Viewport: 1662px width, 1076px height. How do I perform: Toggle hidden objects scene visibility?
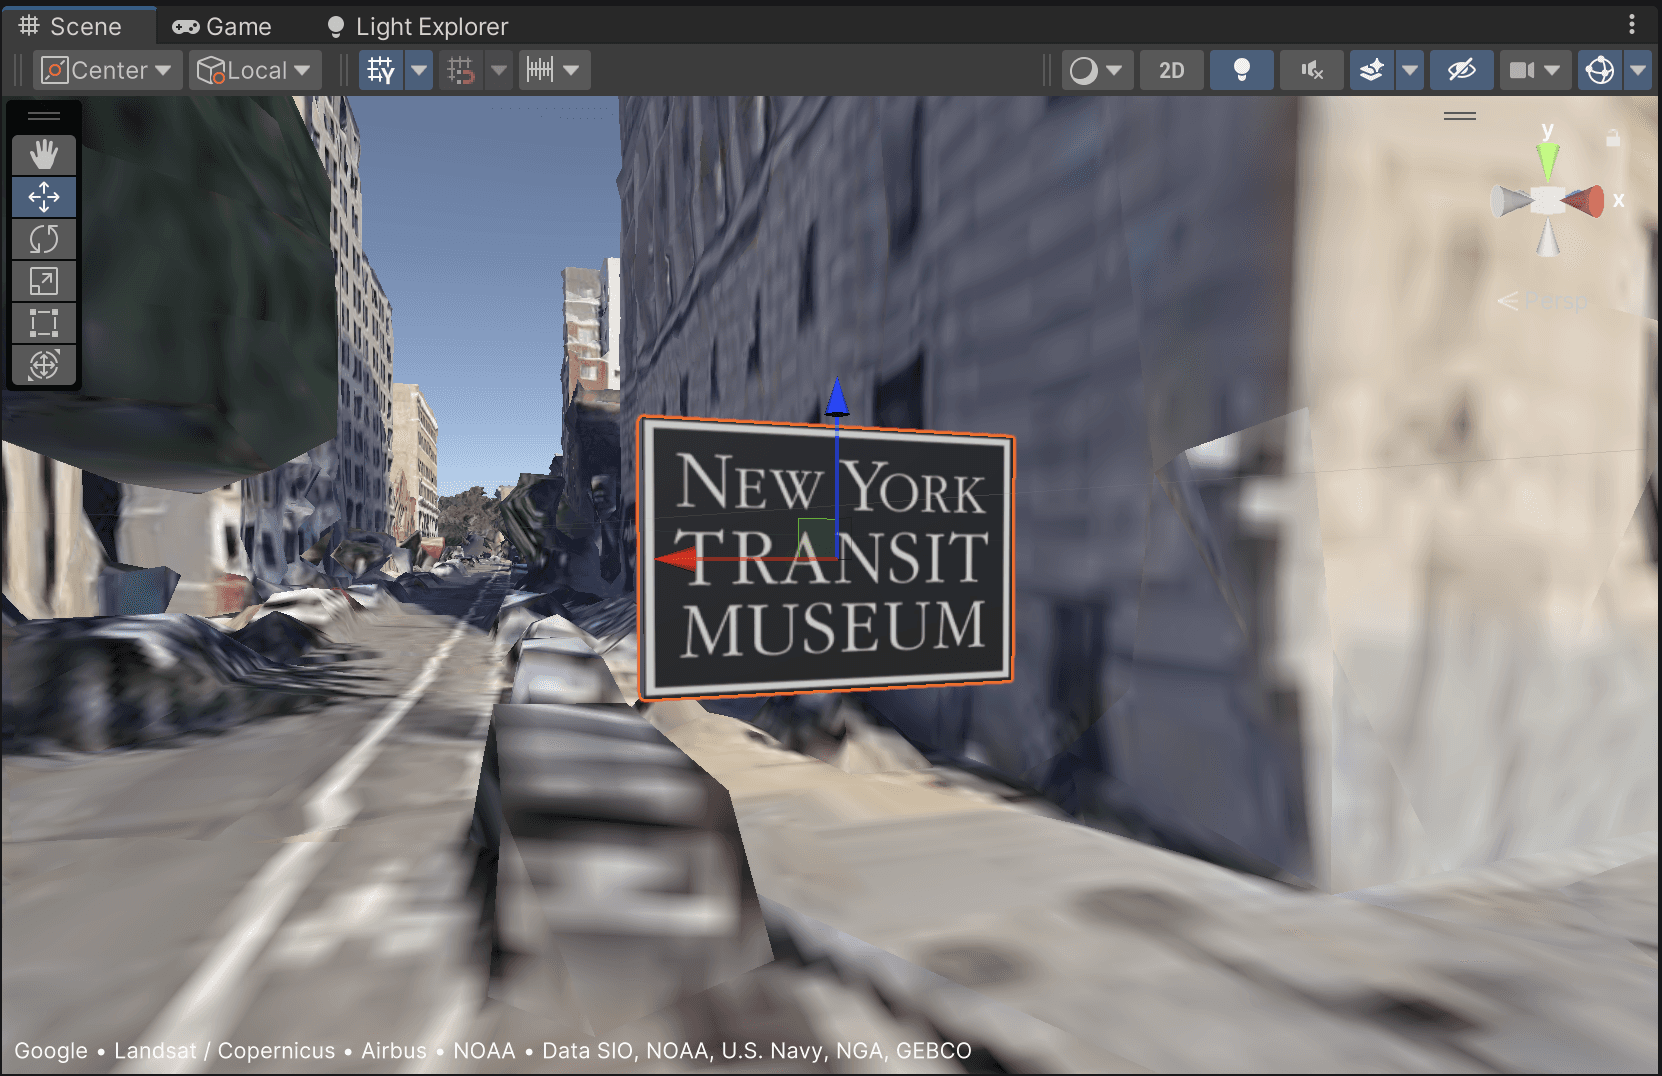point(1461,70)
